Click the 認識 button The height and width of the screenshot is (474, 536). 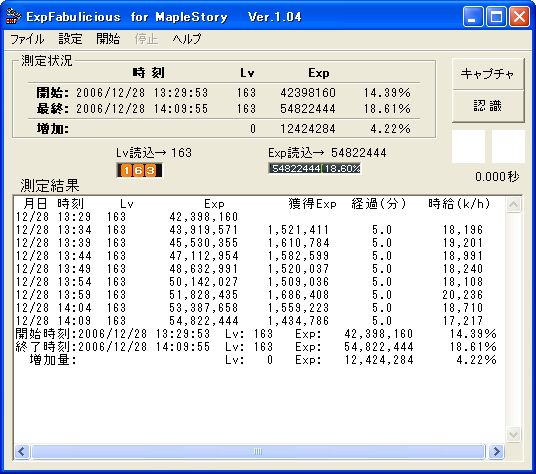(488, 106)
